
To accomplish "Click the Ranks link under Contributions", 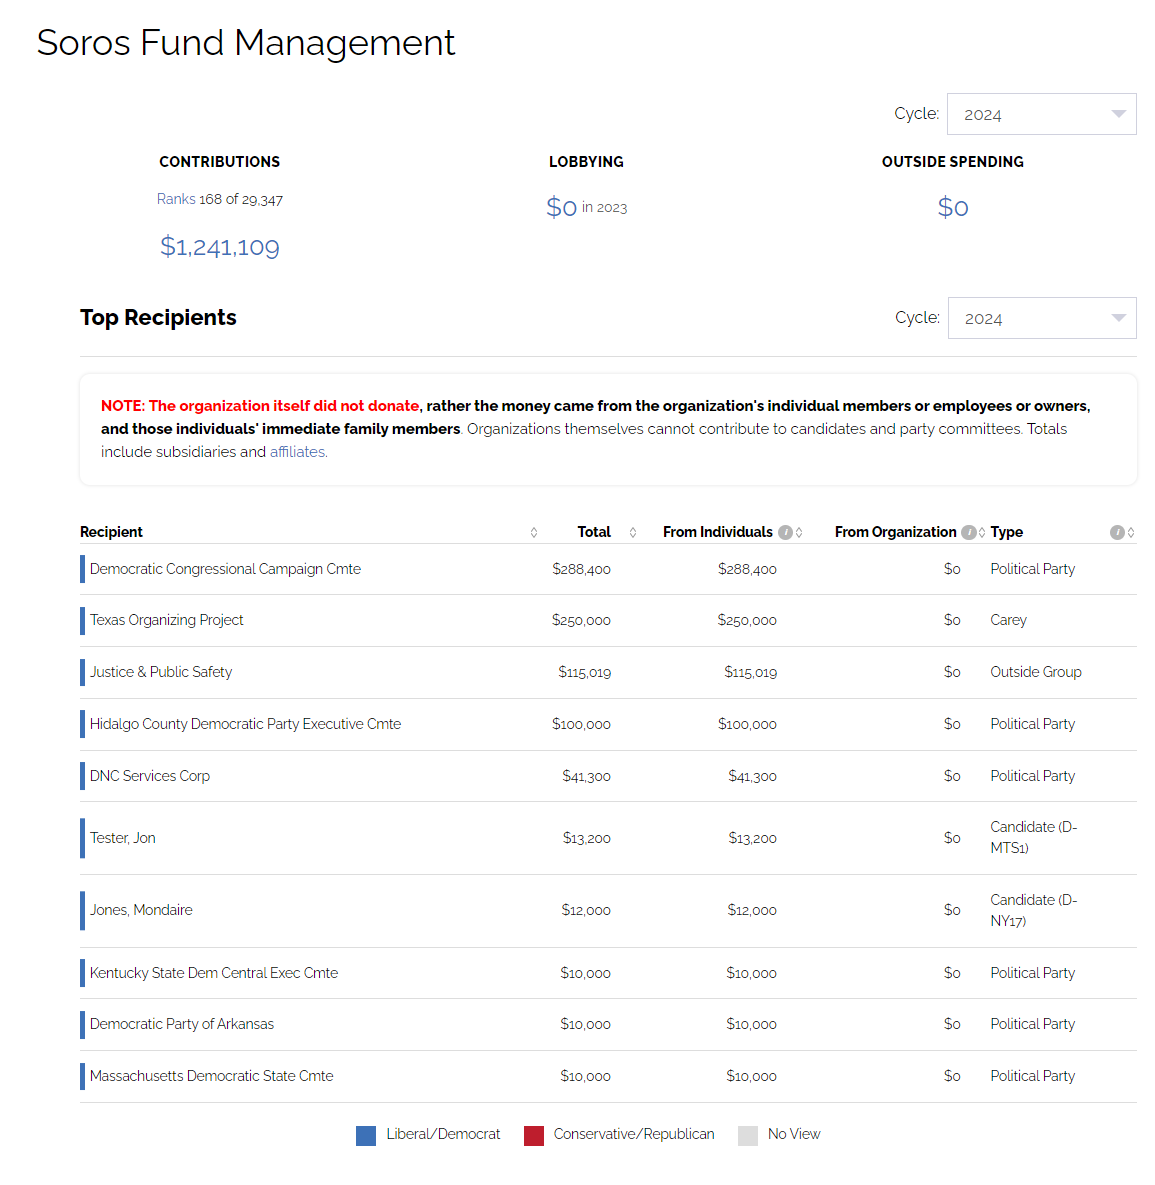I will [176, 199].
